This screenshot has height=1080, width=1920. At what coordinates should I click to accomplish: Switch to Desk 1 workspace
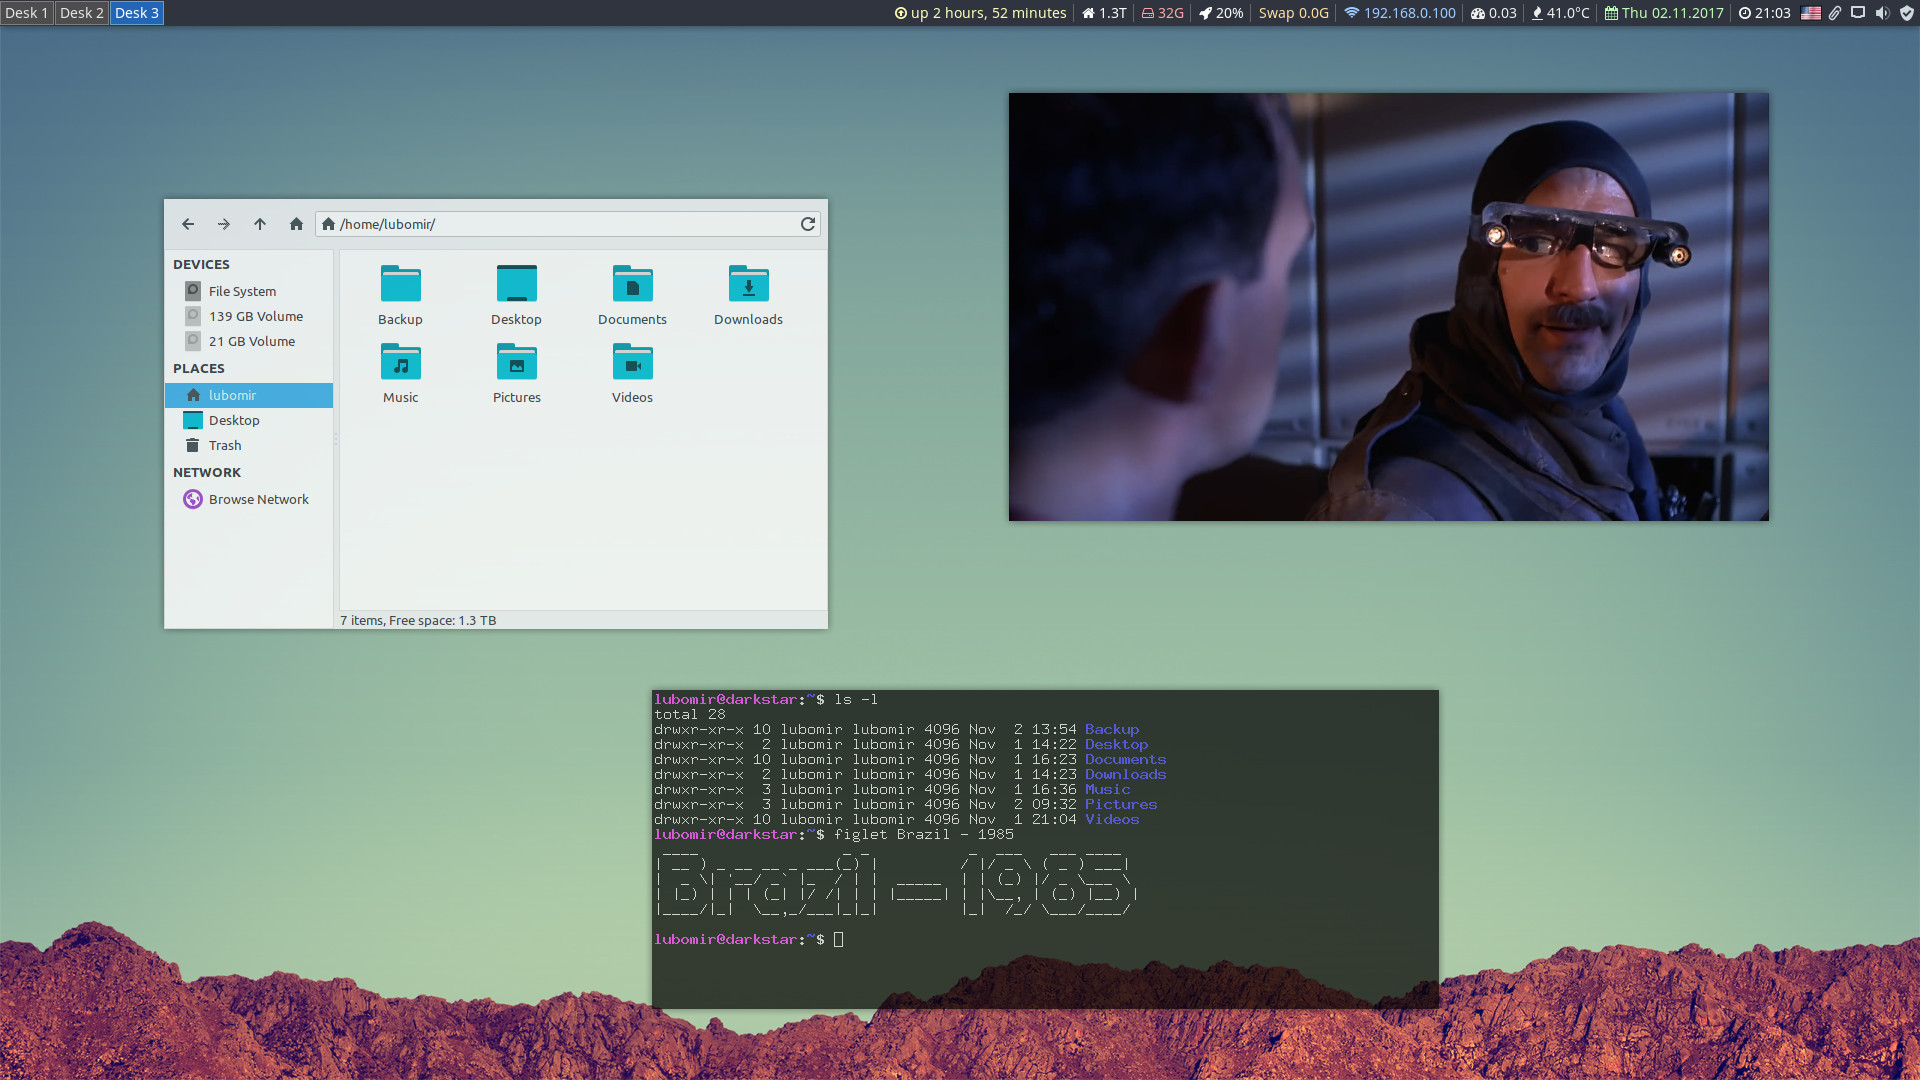[26, 13]
